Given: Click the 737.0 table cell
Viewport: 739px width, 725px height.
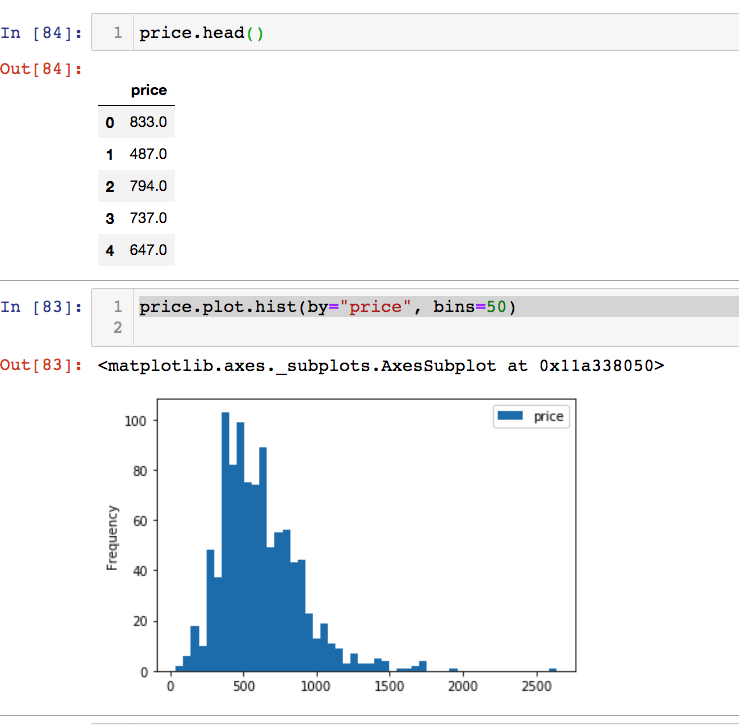Looking at the screenshot, I should [x=148, y=218].
